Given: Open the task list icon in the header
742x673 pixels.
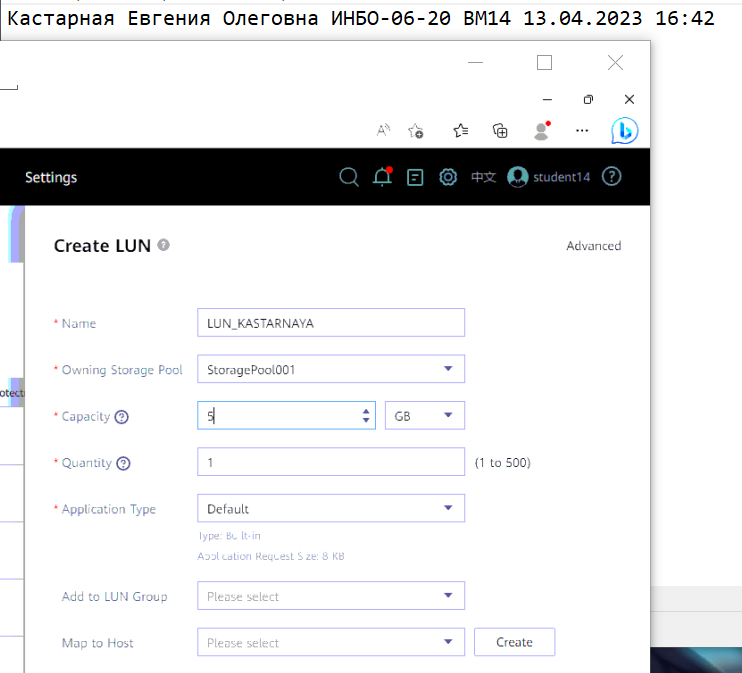Looking at the screenshot, I should click(415, 177).
